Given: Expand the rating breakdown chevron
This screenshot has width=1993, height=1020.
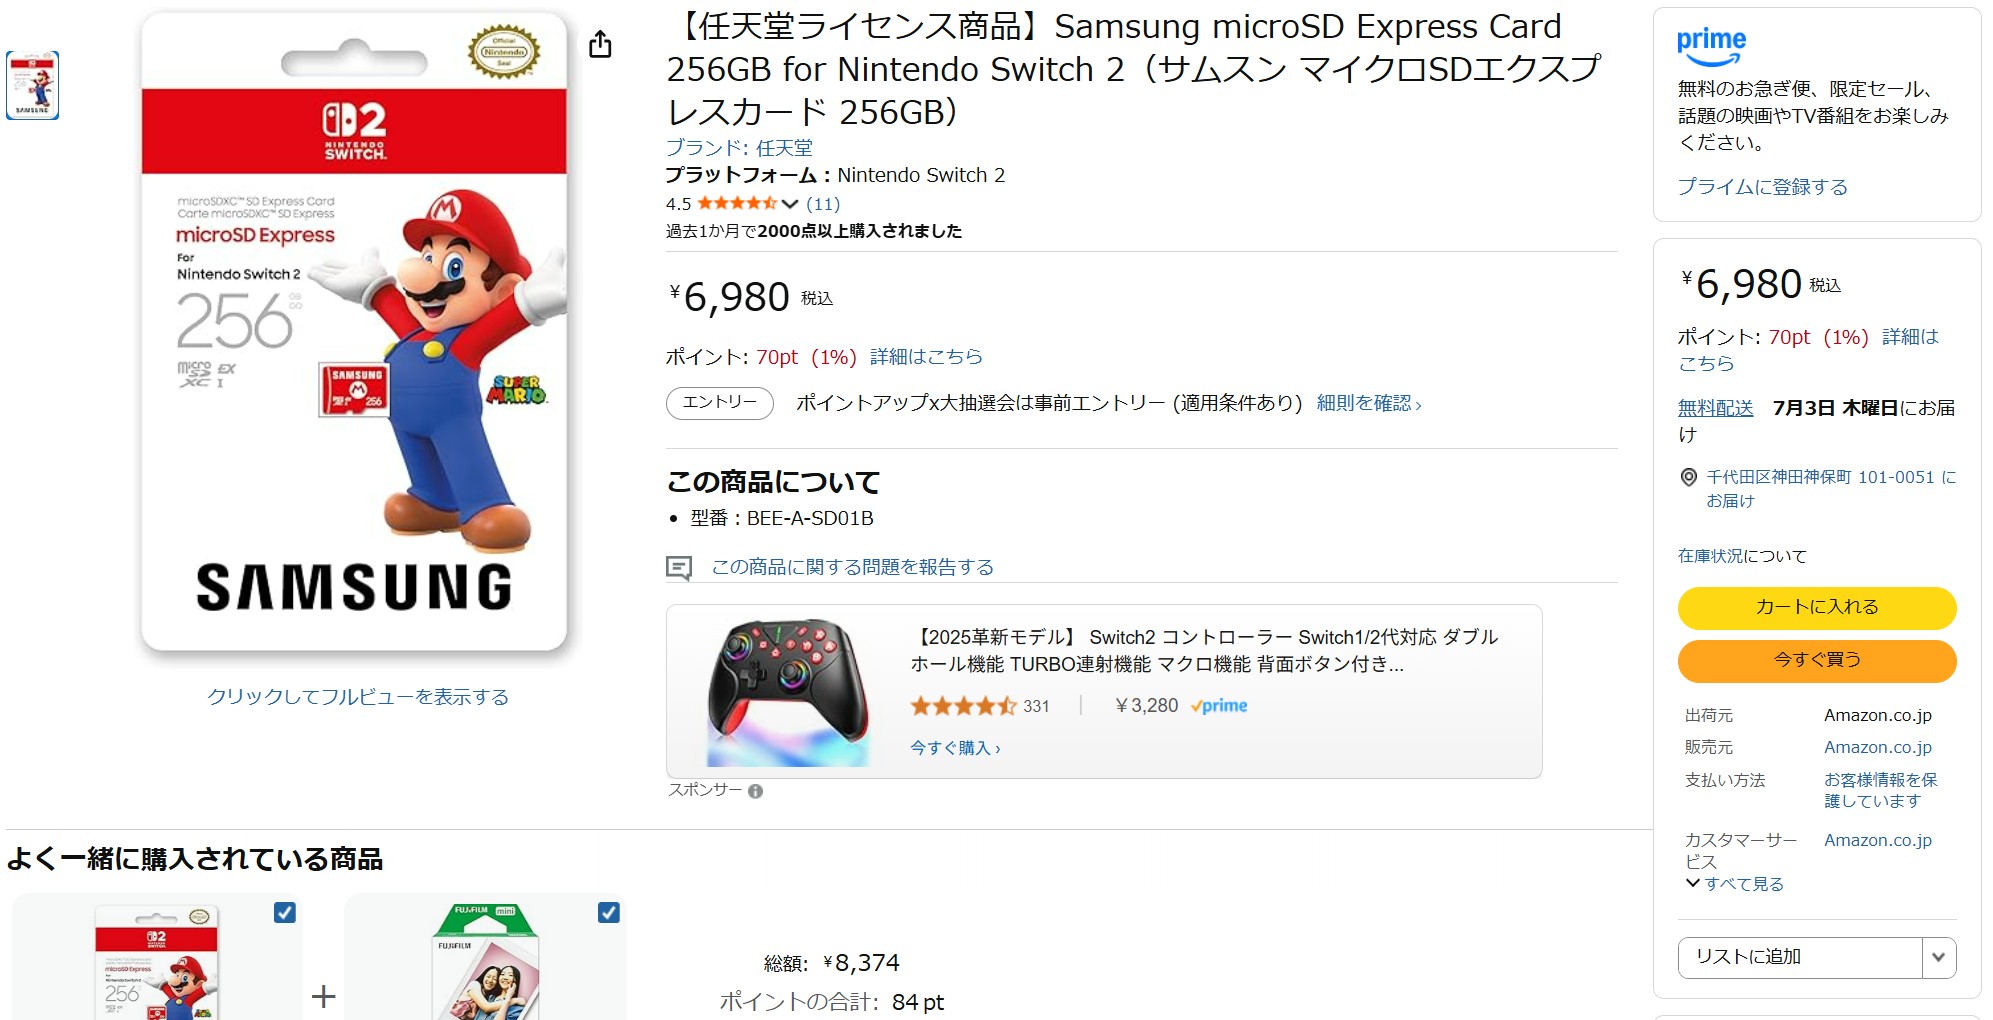Looking at the screenshot, I should click(789, 203).
